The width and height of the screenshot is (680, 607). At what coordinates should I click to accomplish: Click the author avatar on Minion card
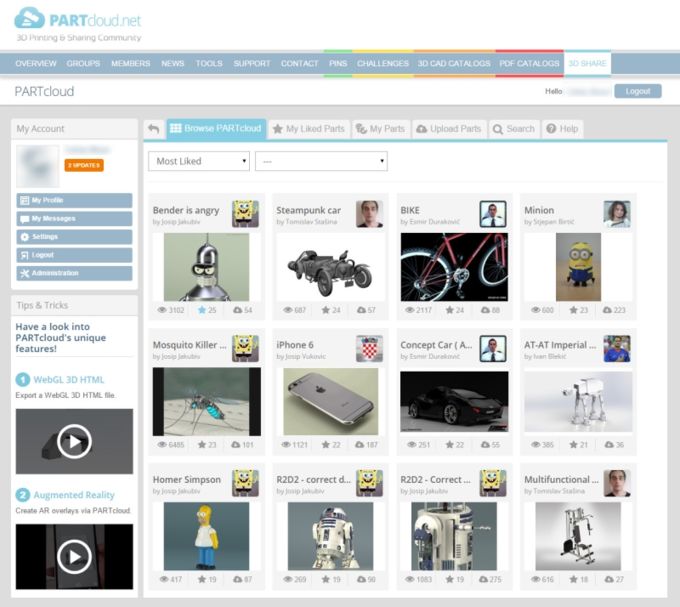(617, 214)
